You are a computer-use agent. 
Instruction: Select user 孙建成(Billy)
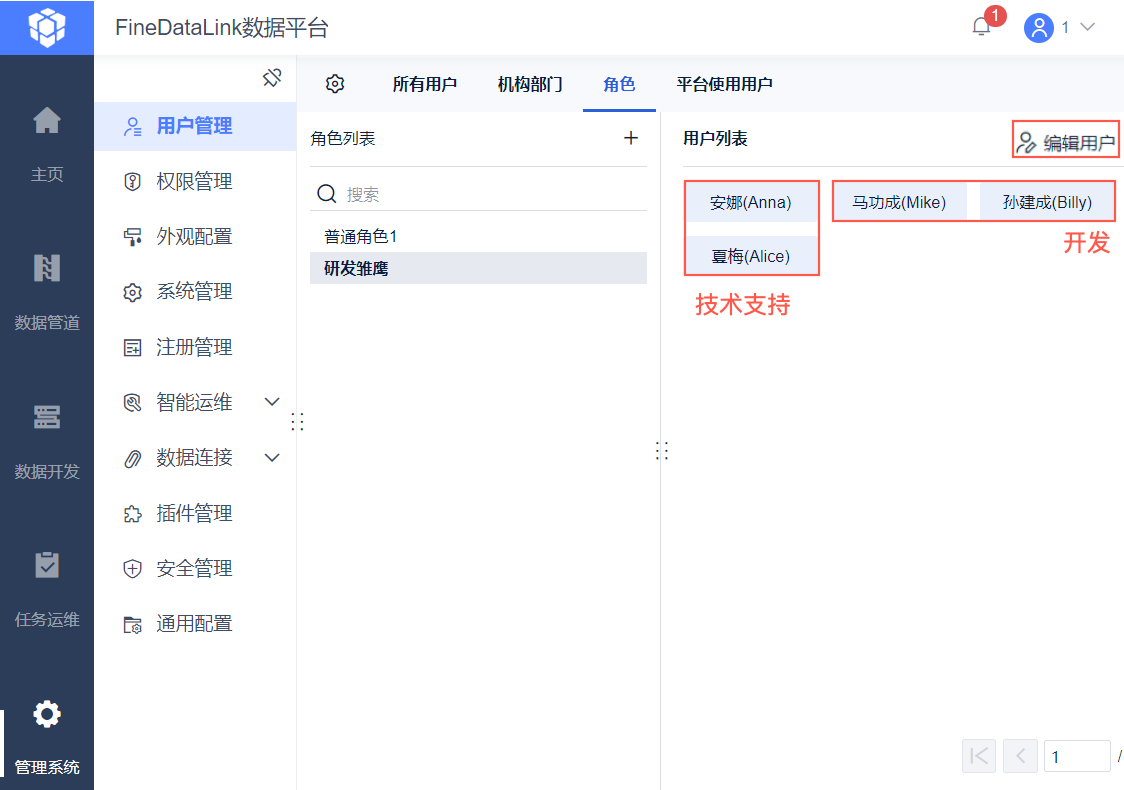tap(1047, 203)
